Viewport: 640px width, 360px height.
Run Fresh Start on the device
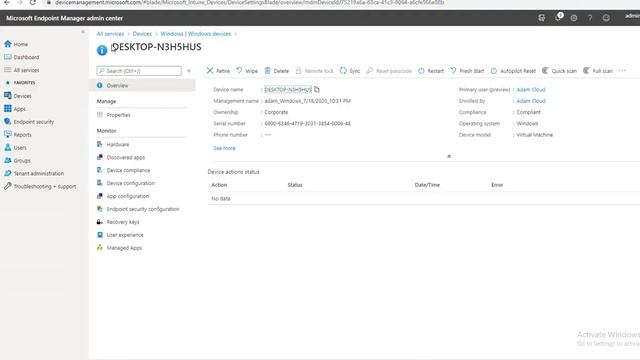click(x=467, y=71)
